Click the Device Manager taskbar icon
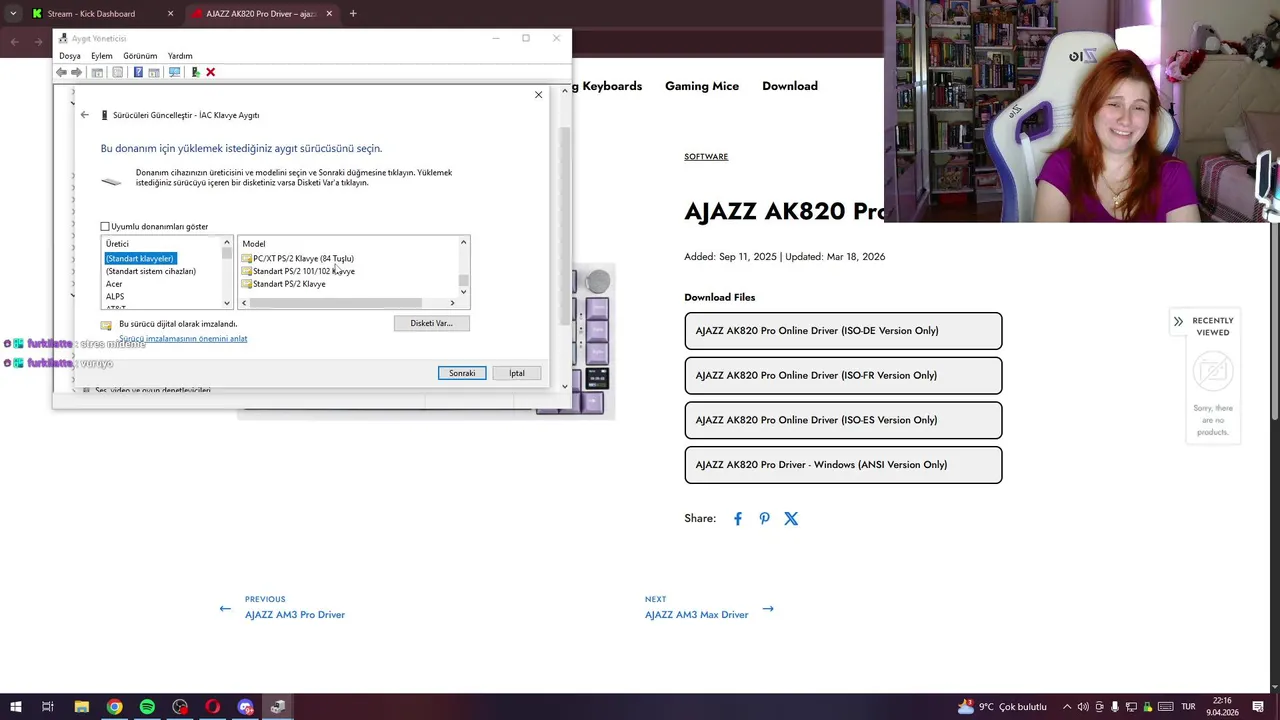 pos(278,707)
